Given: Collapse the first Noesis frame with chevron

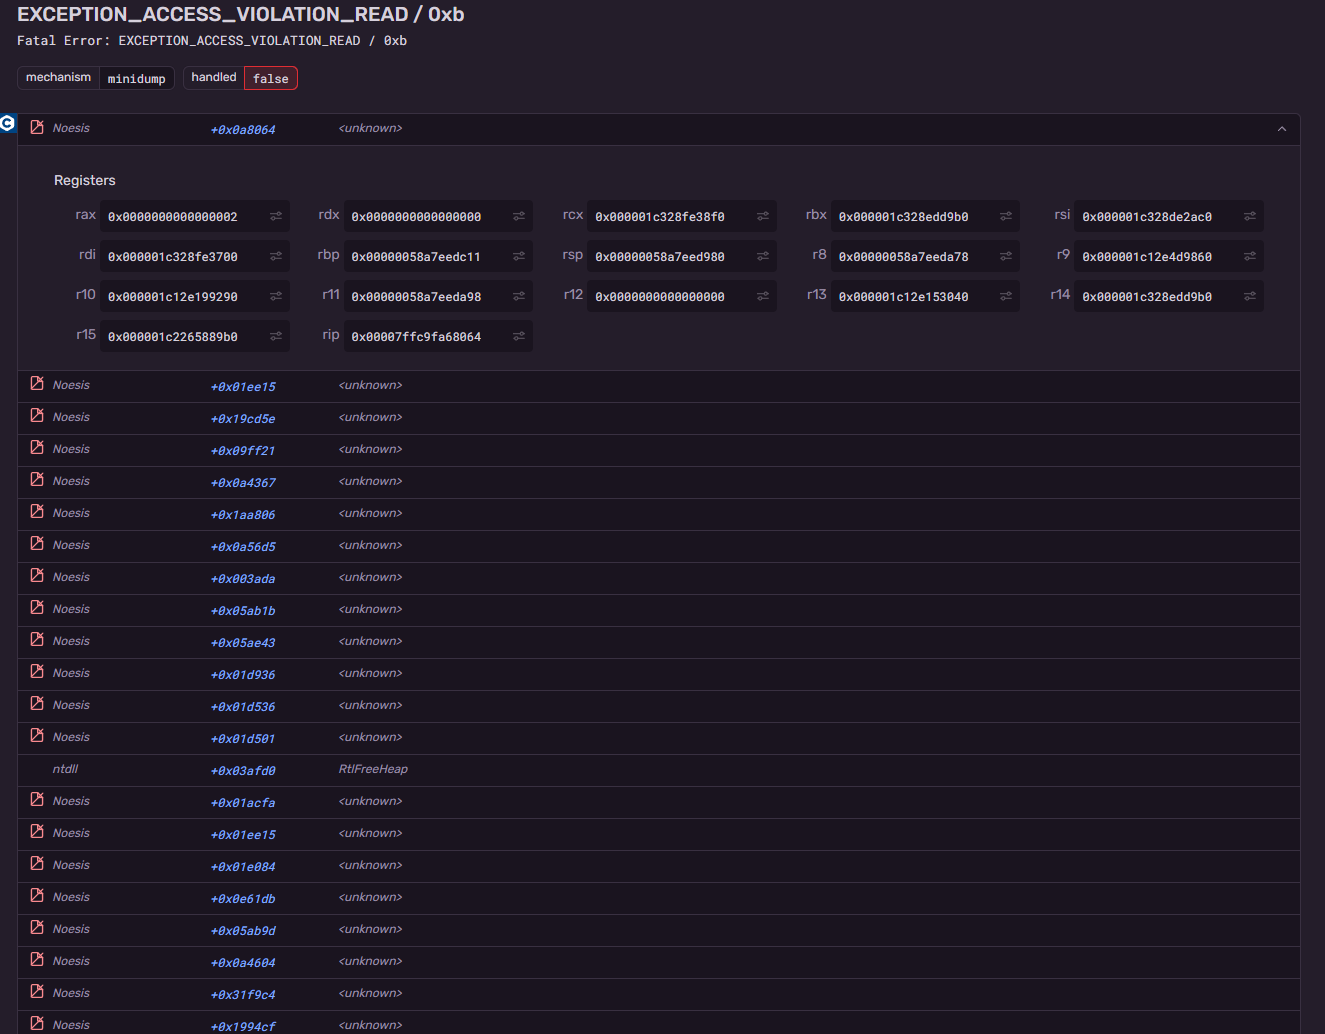Looking at the screenshot, I should click(1282, 129).
